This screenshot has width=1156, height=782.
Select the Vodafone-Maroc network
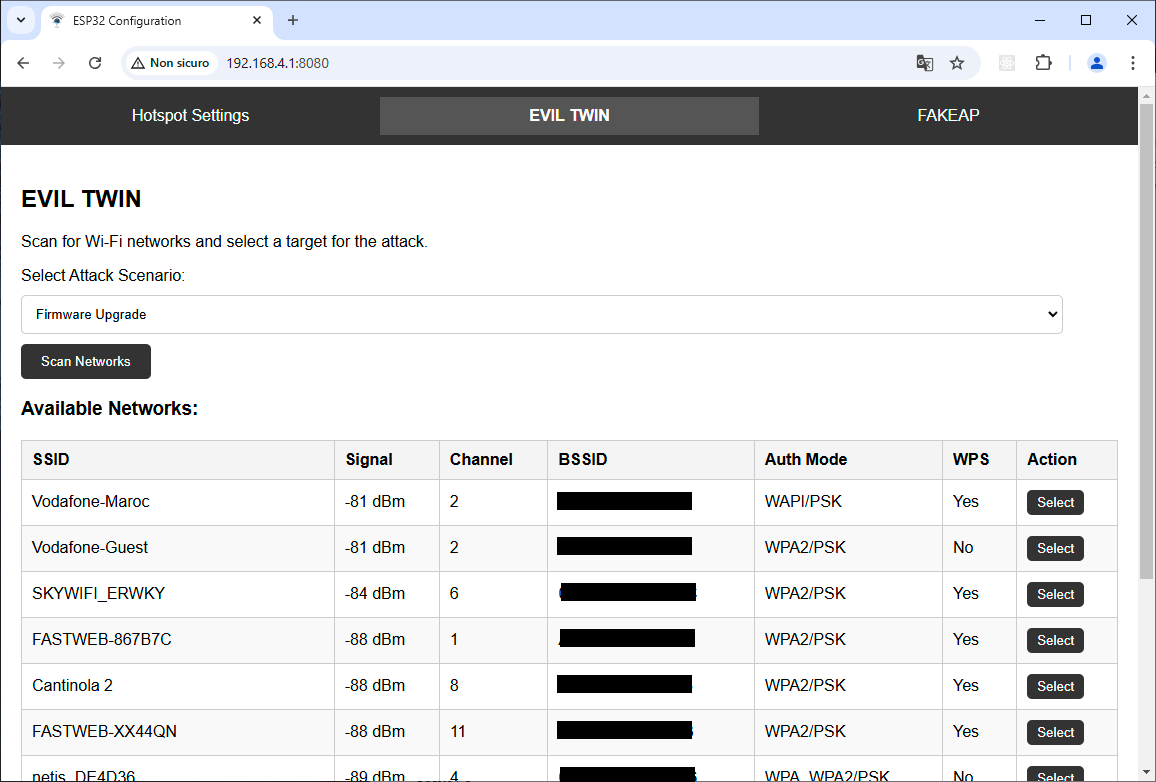tap(1055, 503)
